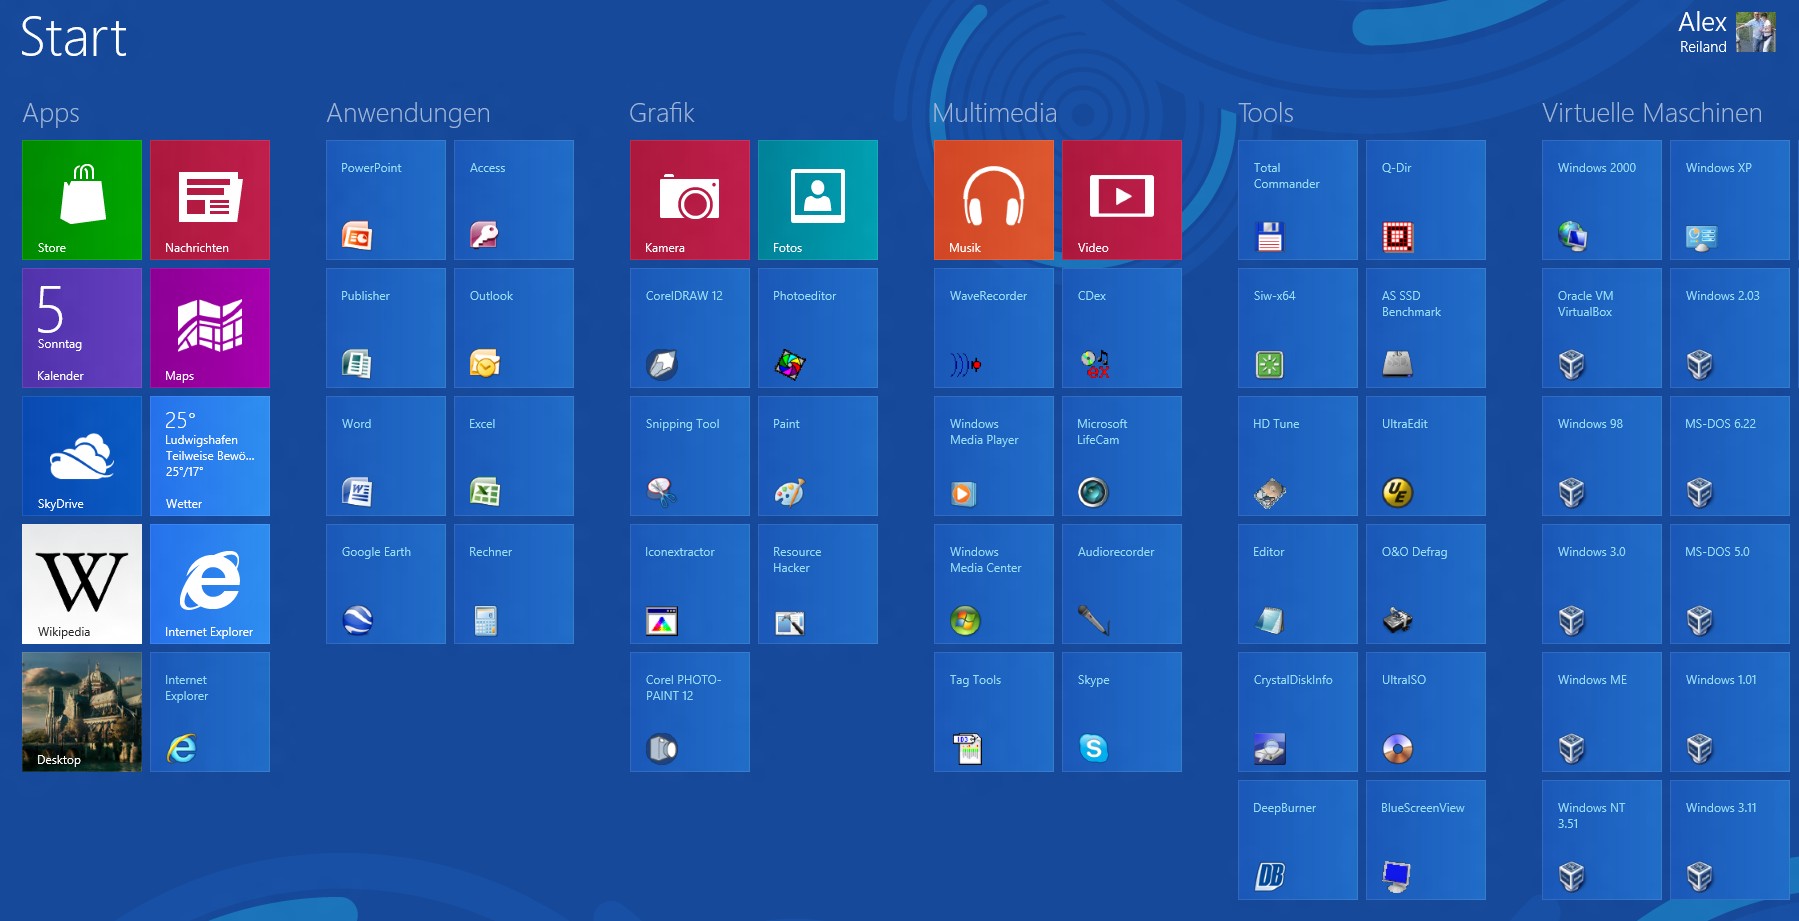The width and height of the screenshot is (1799, 921).
Task: Open the Store tile
Action: 82,200
